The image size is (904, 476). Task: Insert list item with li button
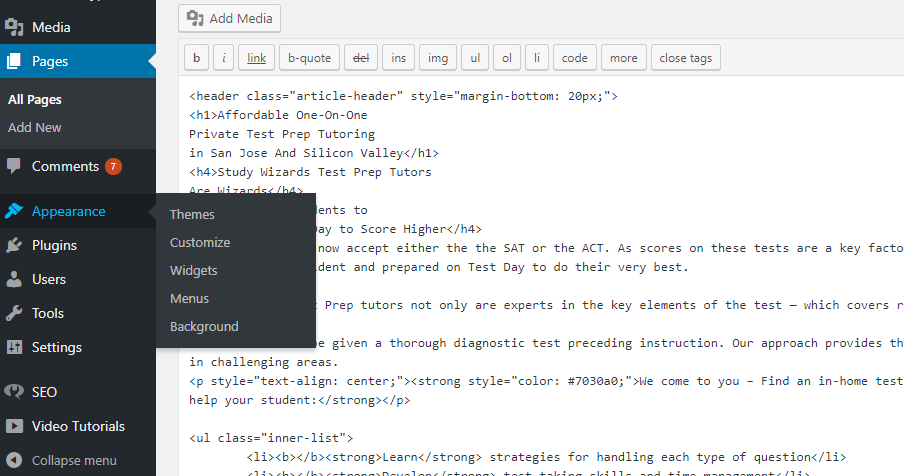(537, 58)
